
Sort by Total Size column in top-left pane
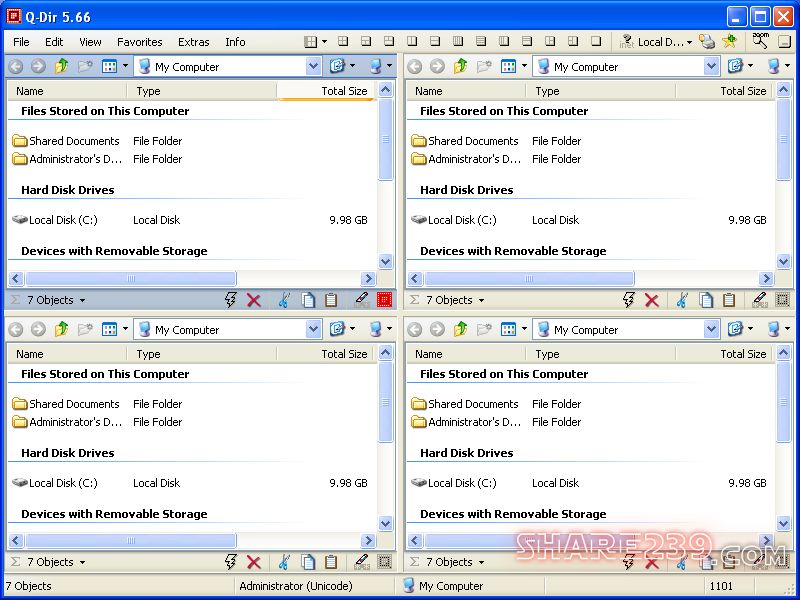(x=325, y=91)
